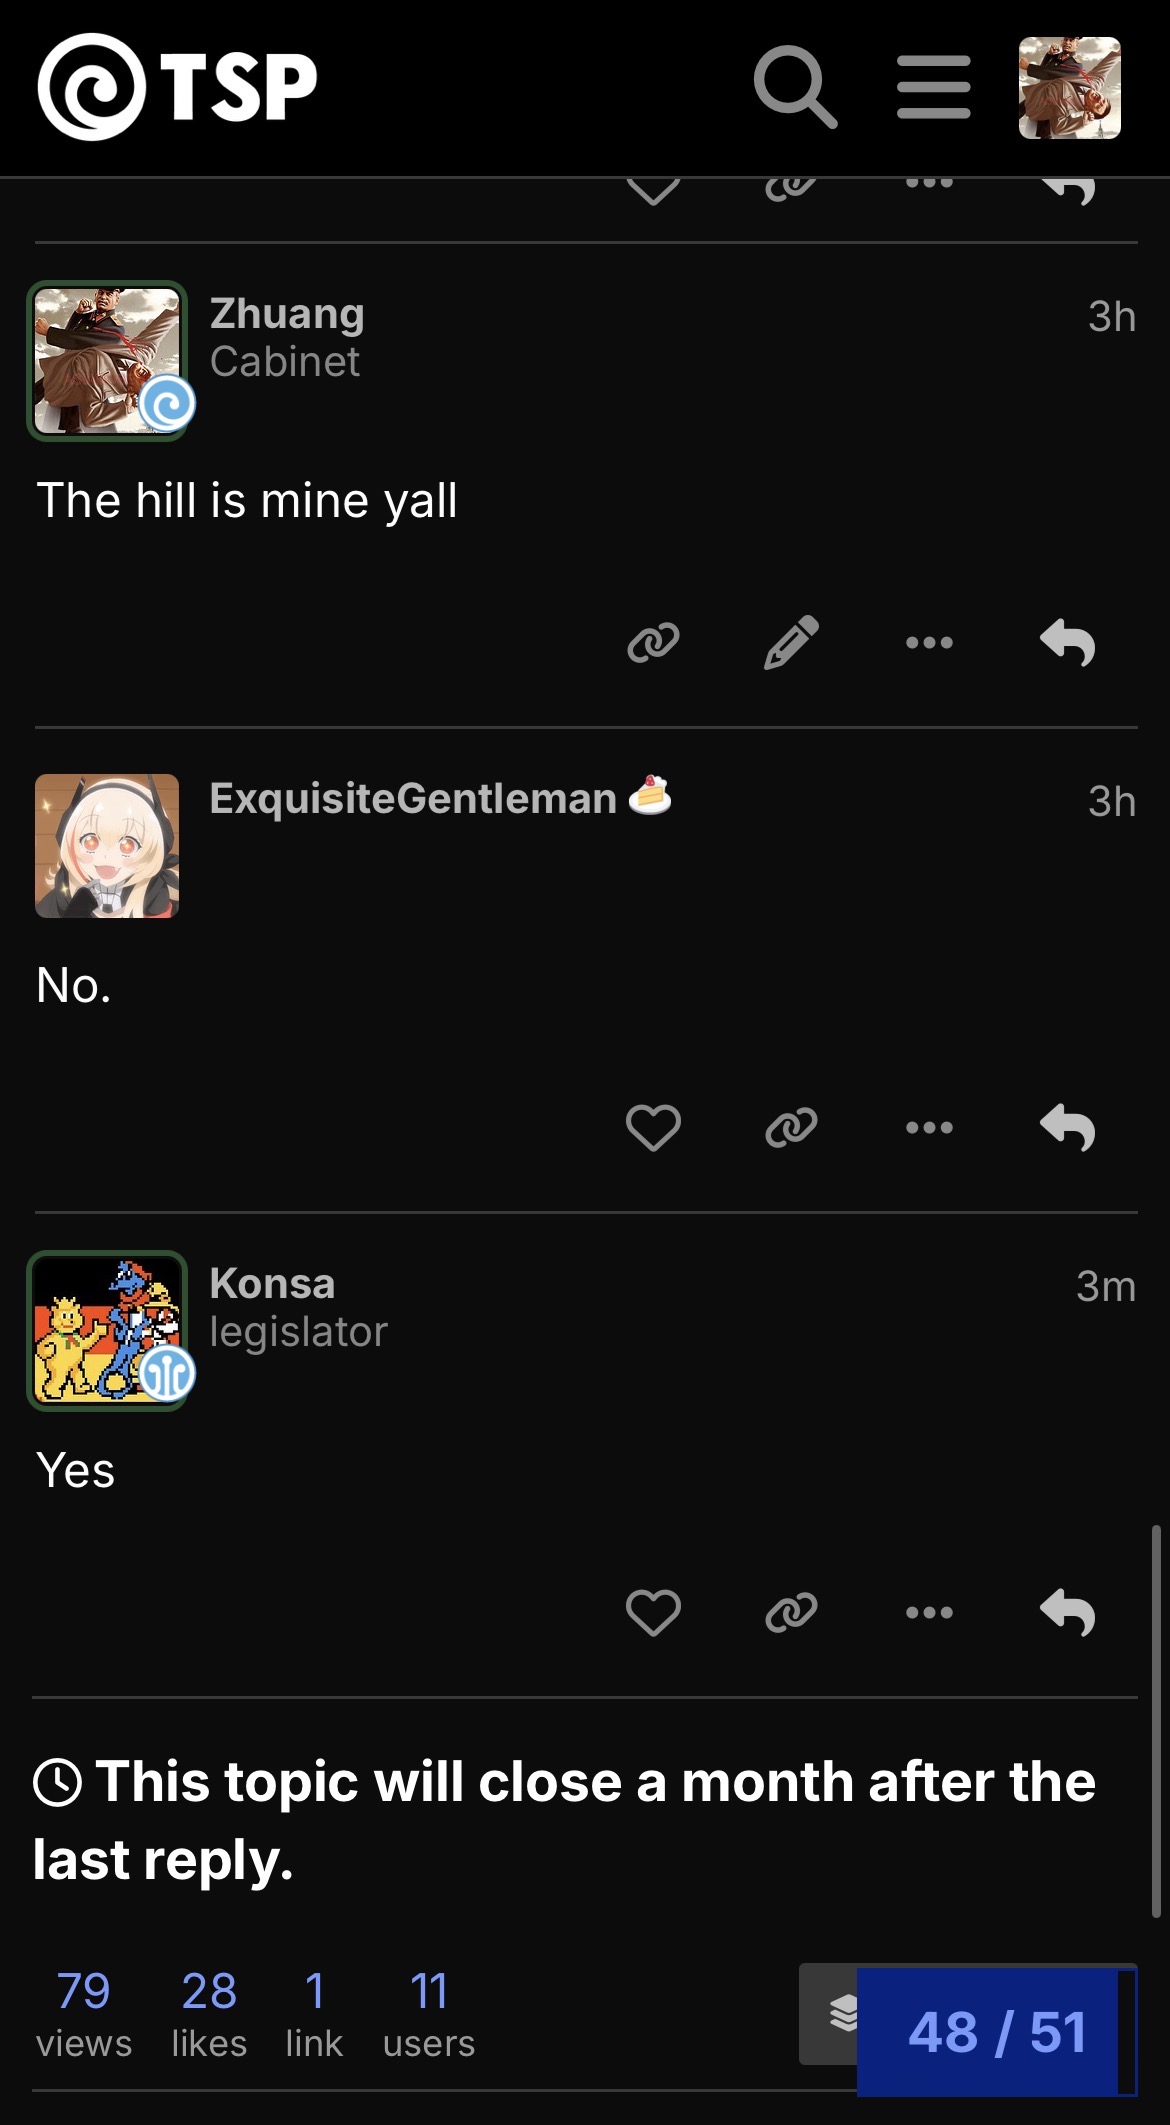Show more actions on ExquisiteGentleman's post
Image resolution: width=1170 pixels, height=2125 pixels.
(929, 1127)
